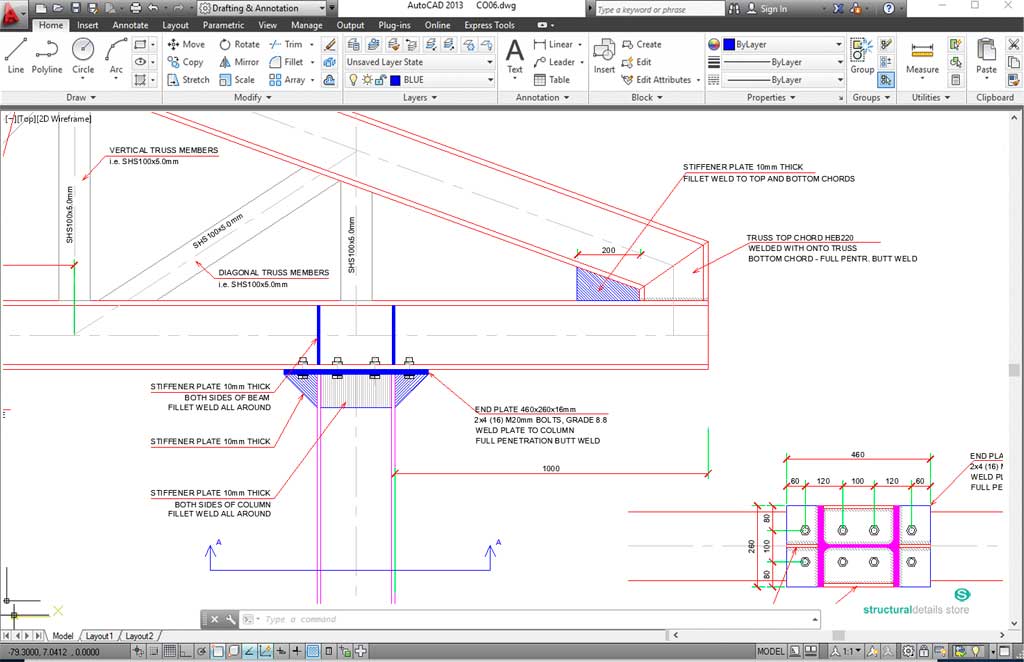Click the Group objects icon
The width and height of the screenshot is (1024, 662).
tap(861, 54)
